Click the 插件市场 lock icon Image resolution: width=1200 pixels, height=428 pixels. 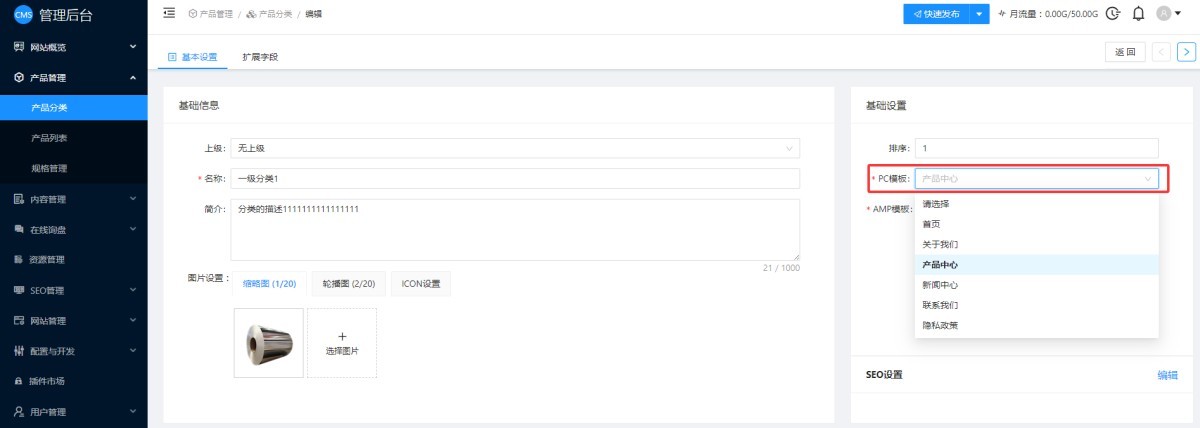click(x=19, y=381)
